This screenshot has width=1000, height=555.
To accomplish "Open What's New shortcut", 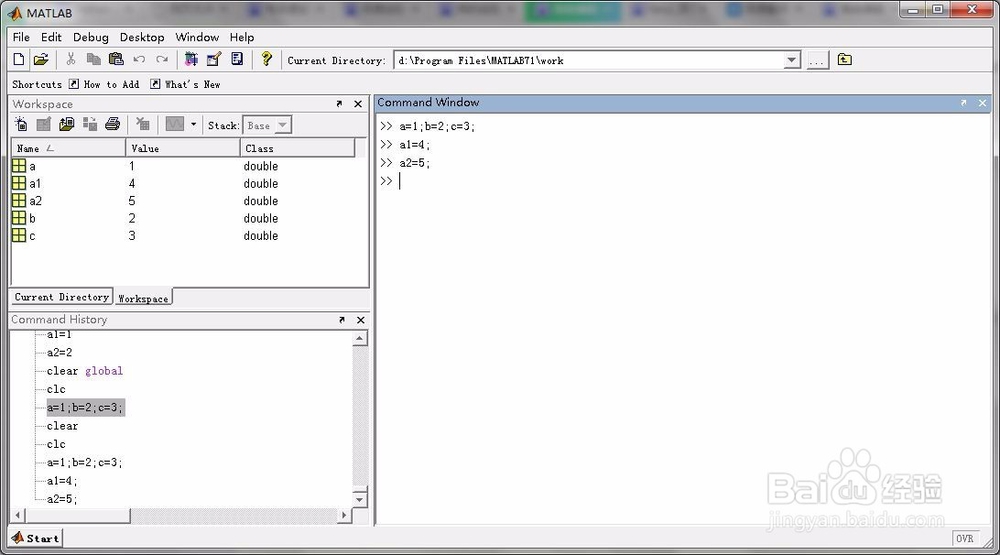I will click(x=185, y=84).
